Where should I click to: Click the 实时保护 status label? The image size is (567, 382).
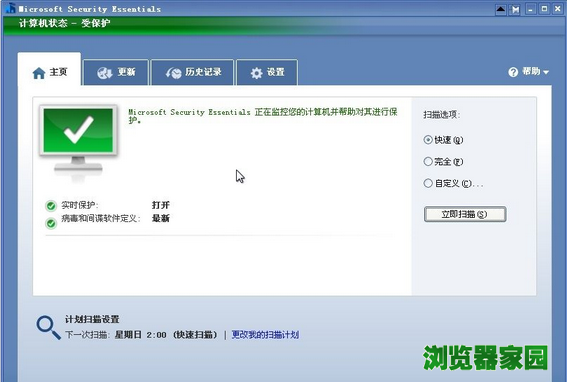click(x=80, y=205)
